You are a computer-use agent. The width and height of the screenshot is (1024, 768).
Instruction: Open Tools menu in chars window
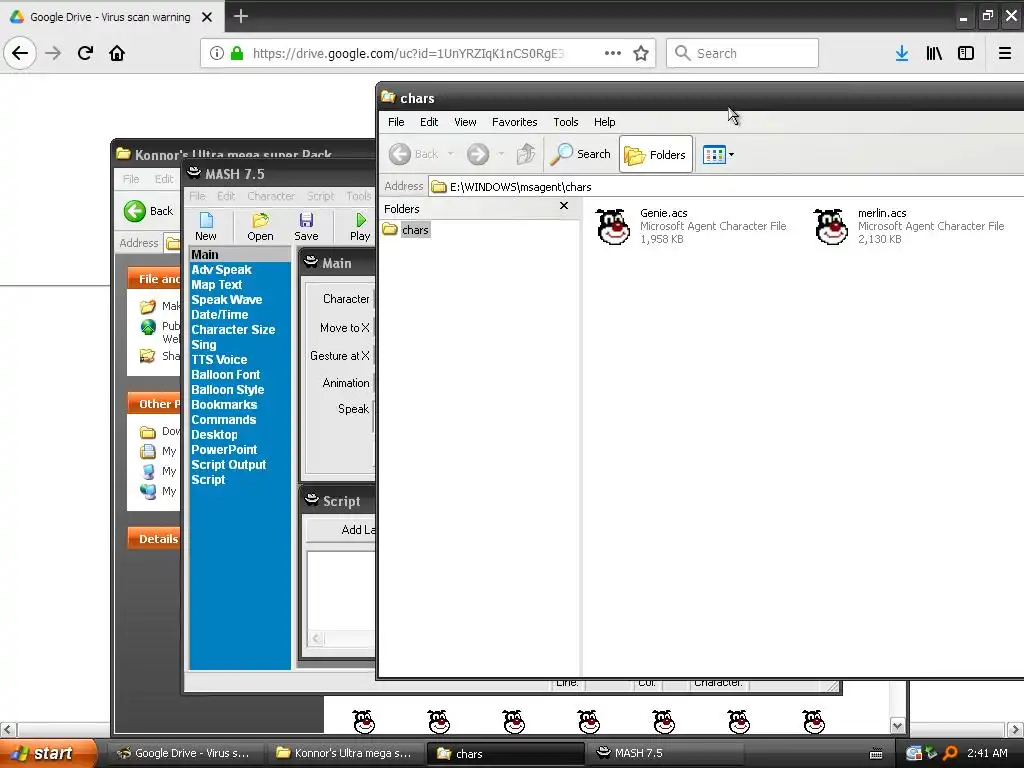click(x=566, y=122)
